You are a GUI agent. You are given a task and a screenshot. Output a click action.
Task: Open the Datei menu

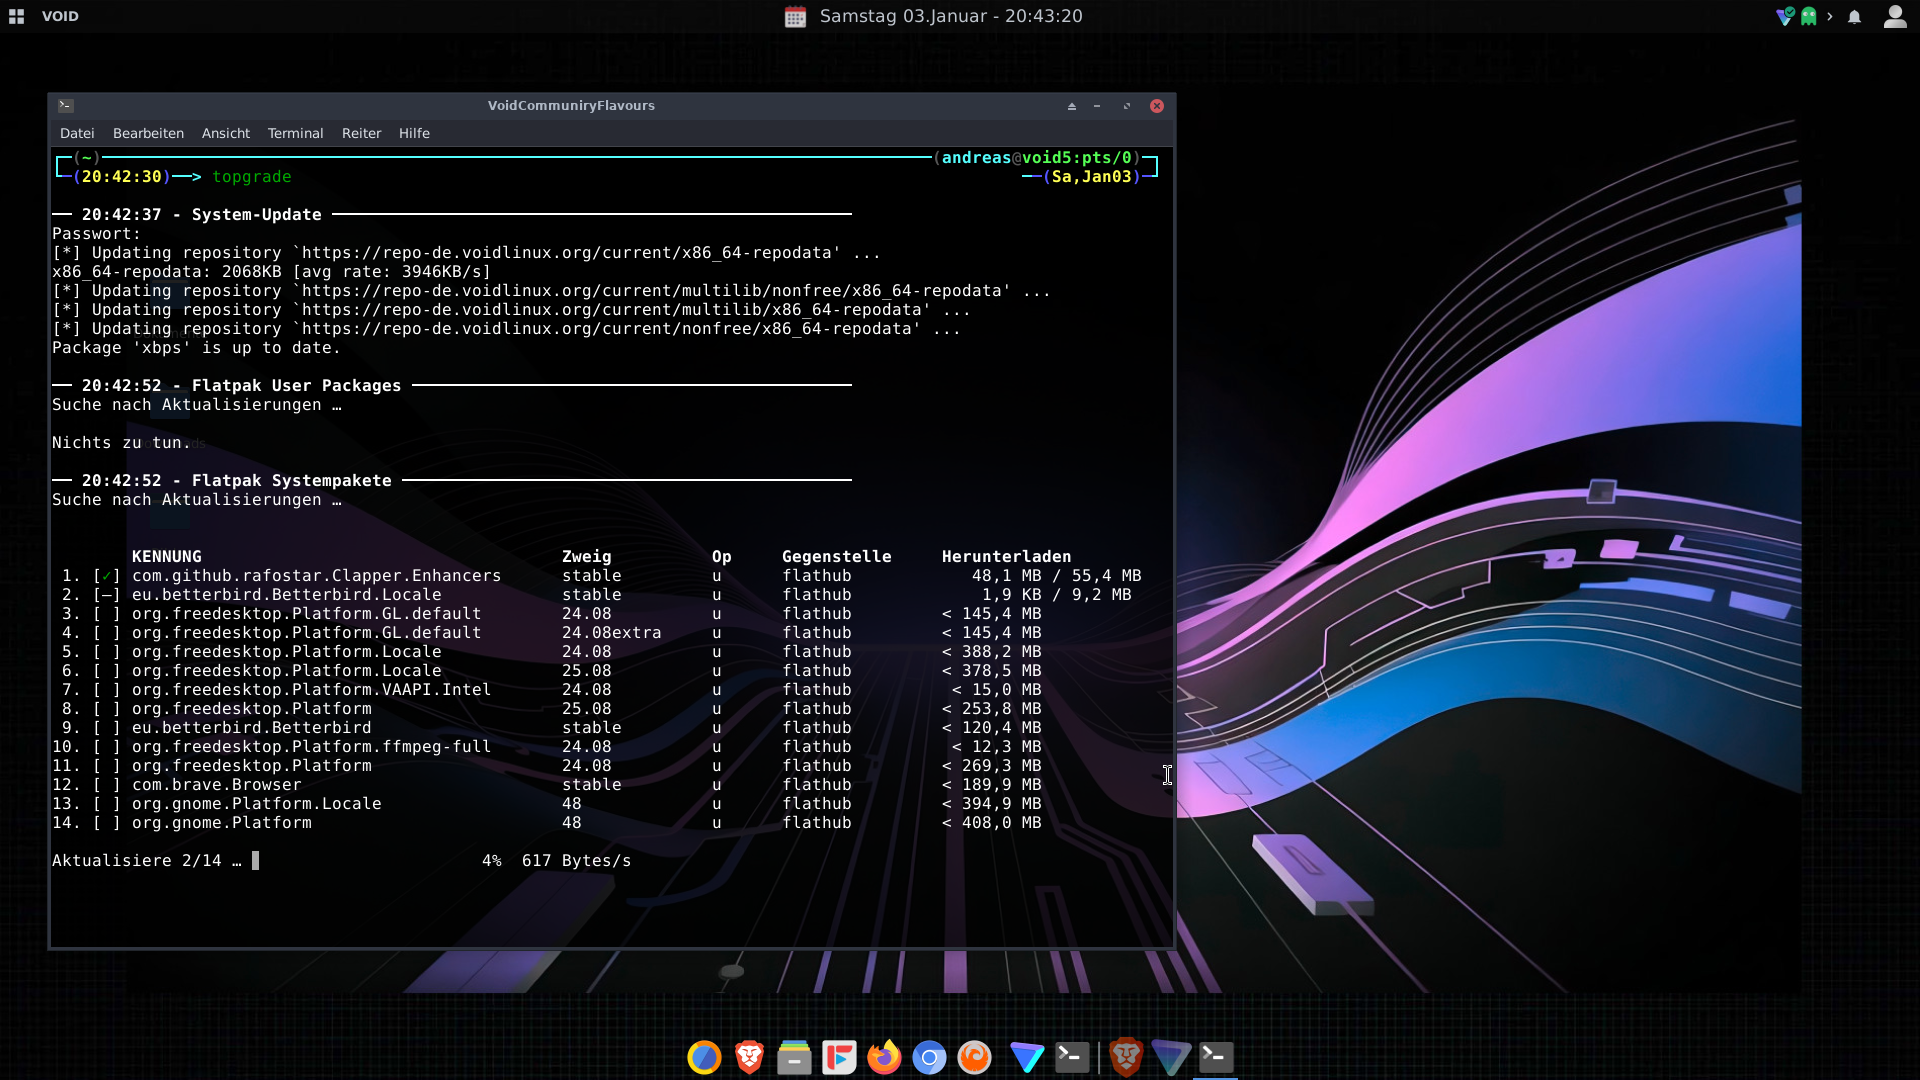(x=77, y=133)
